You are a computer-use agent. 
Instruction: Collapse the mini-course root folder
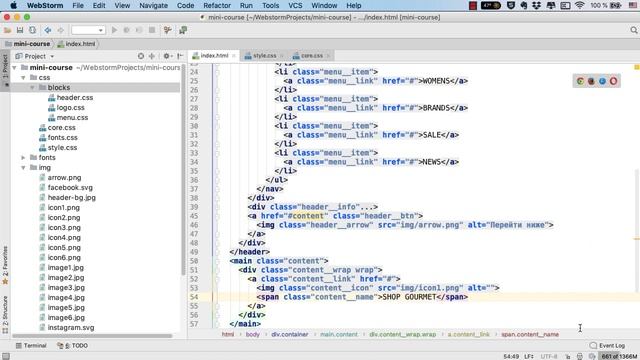[x=15, y=67]
